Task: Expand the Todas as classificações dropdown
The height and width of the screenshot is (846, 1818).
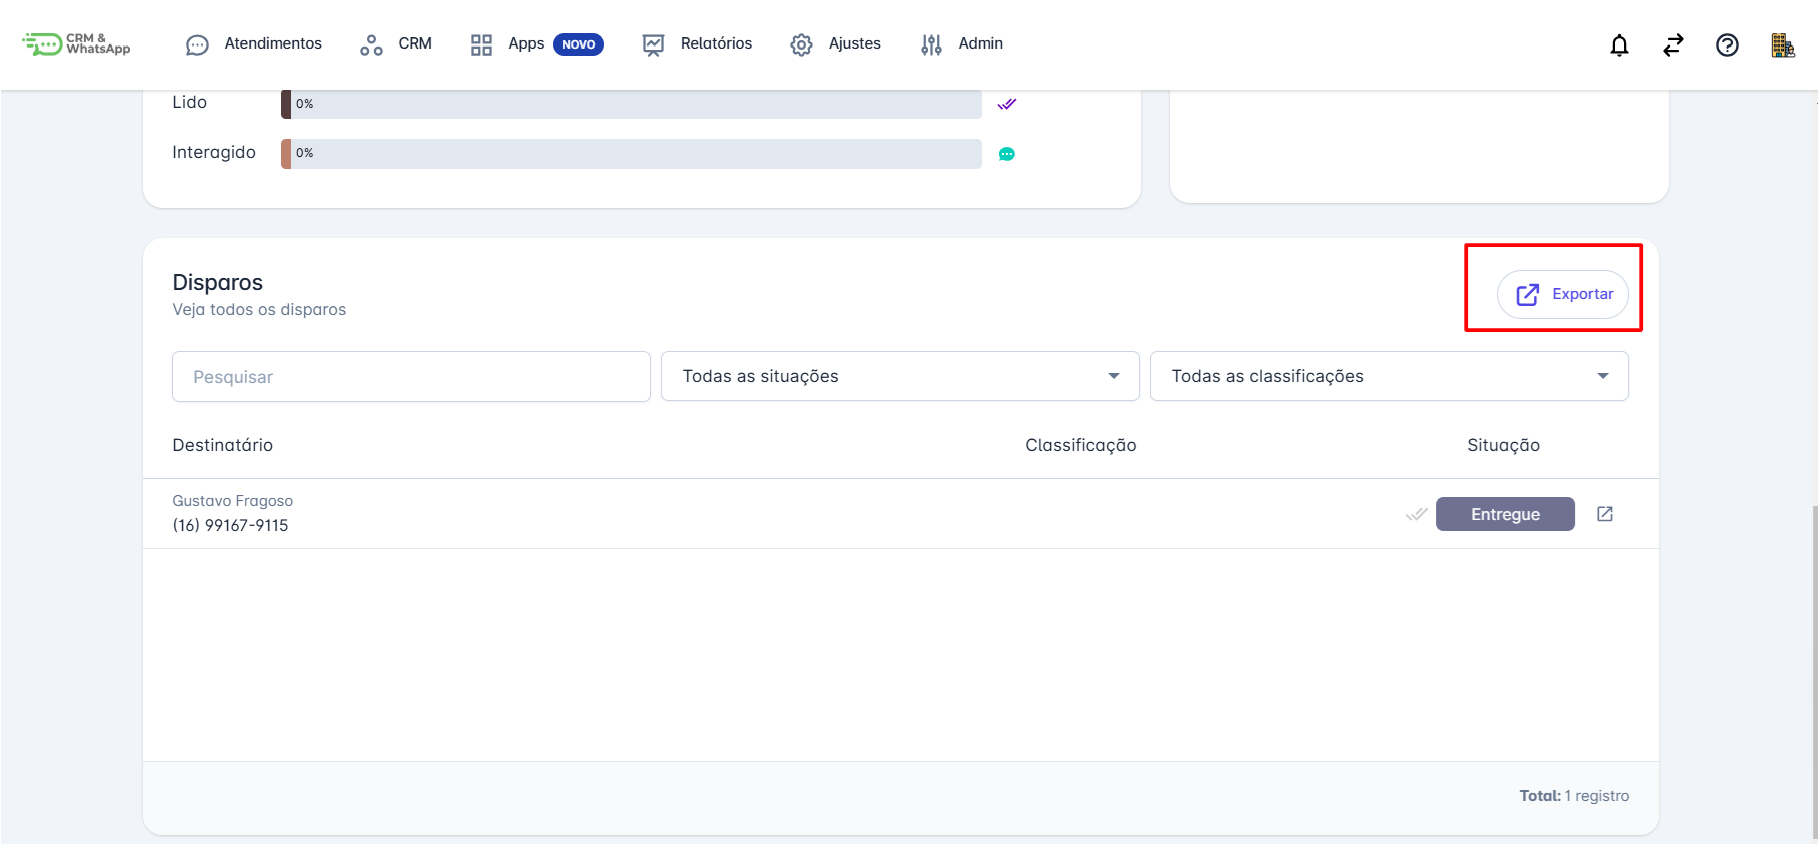Action: 1389,376
